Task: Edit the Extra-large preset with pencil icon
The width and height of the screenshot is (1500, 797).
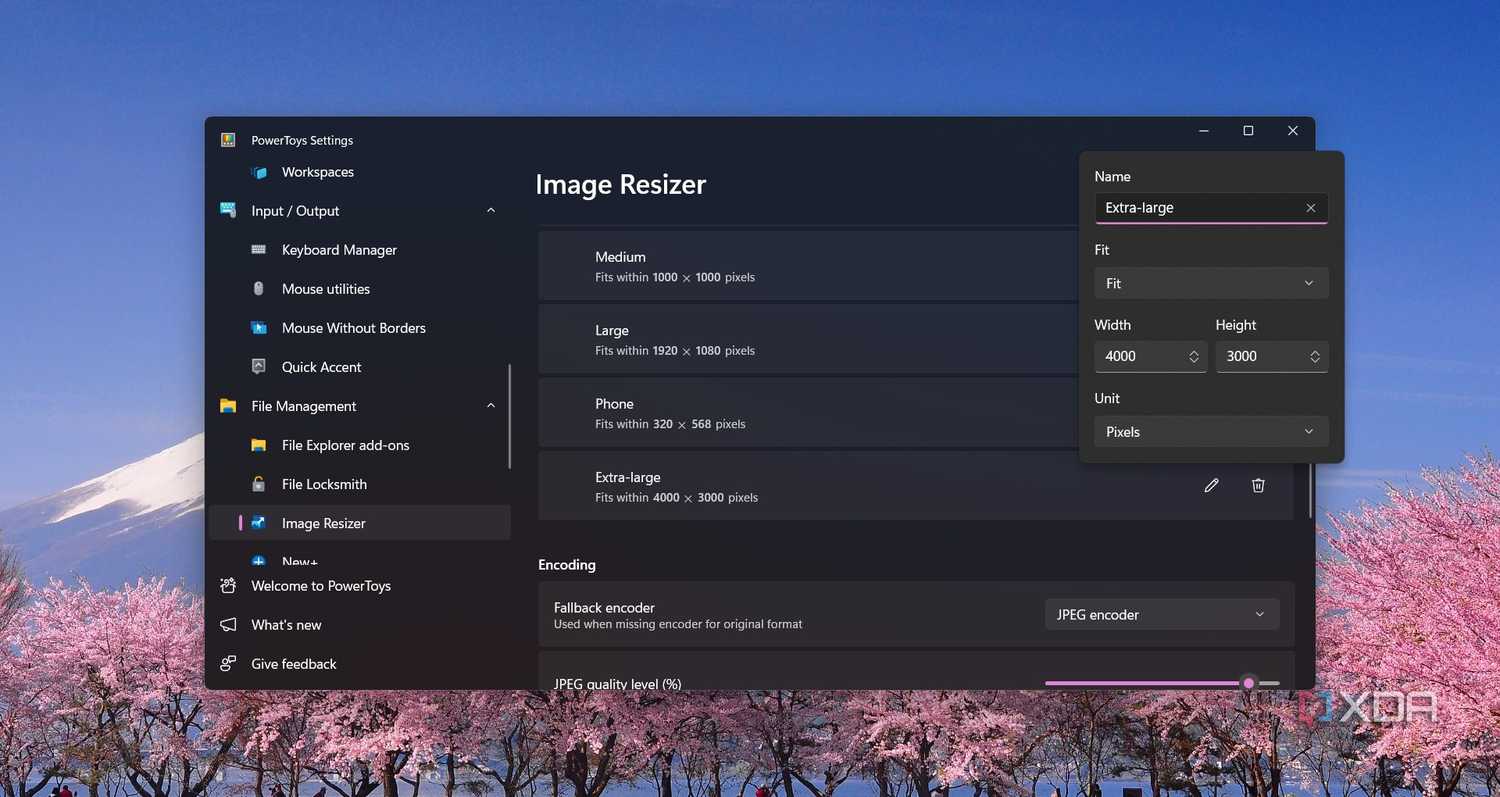Action: pyautogui.click(x=1211, y=485)
